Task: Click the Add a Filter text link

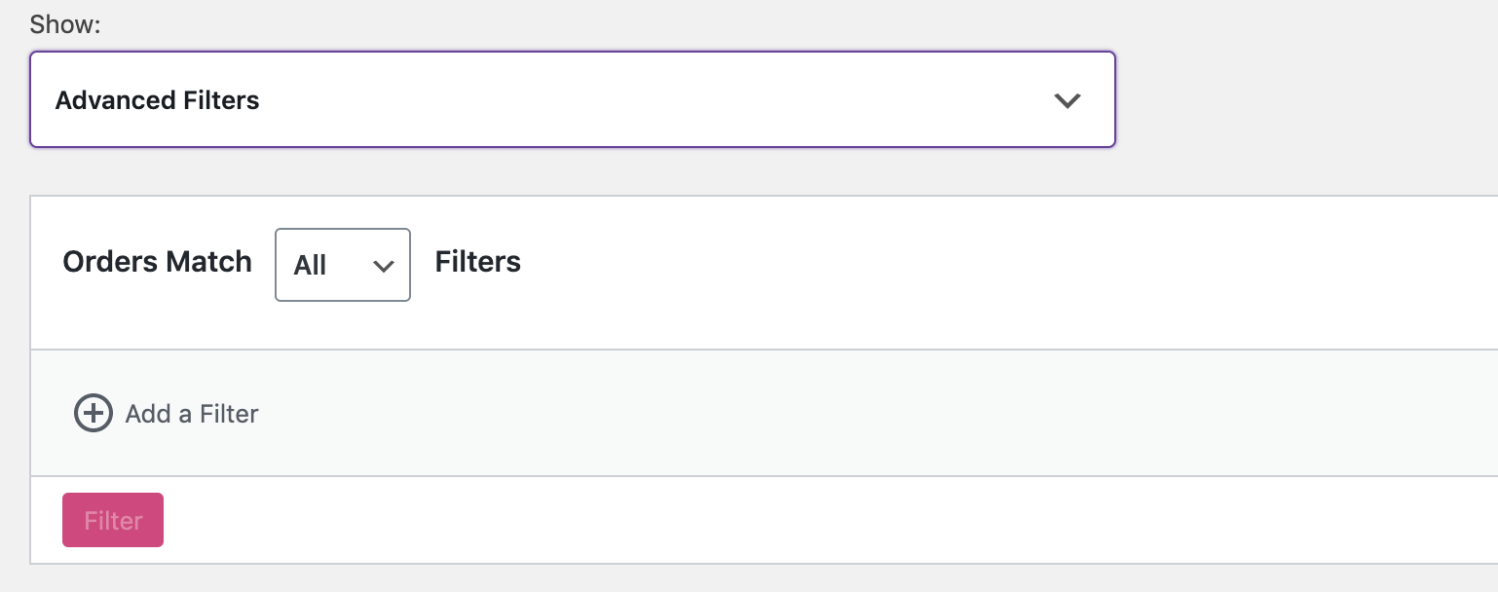Action: click(191, 413)
